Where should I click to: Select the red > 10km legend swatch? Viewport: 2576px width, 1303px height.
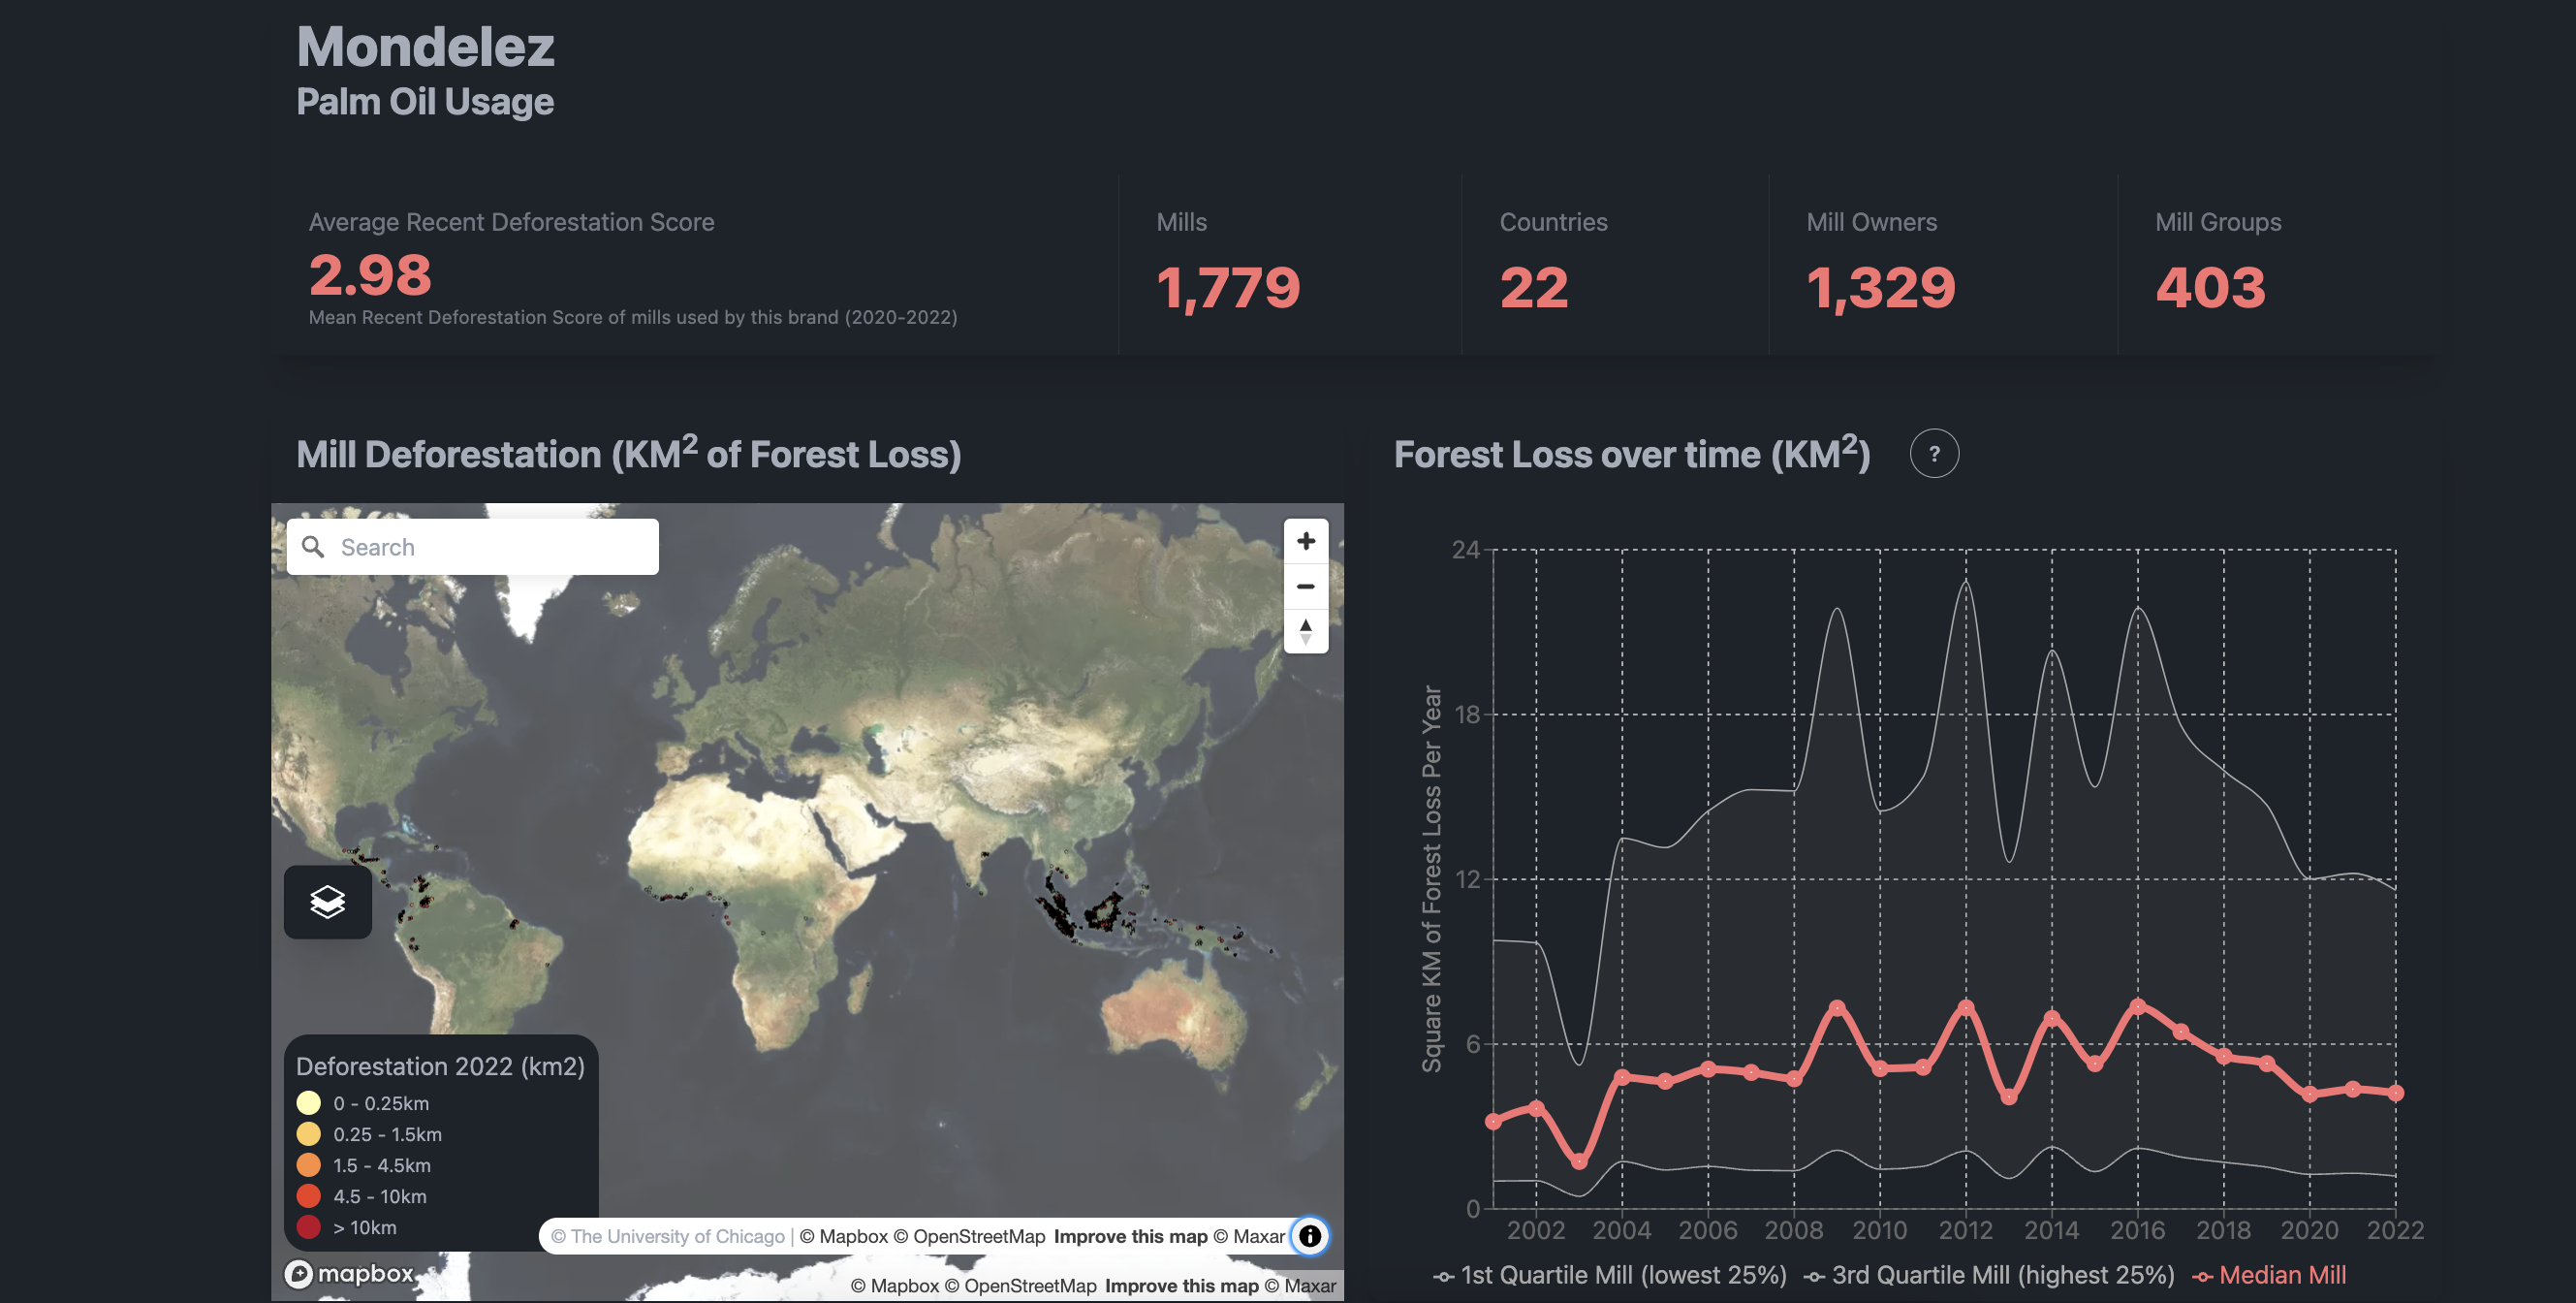[308, 1227]
